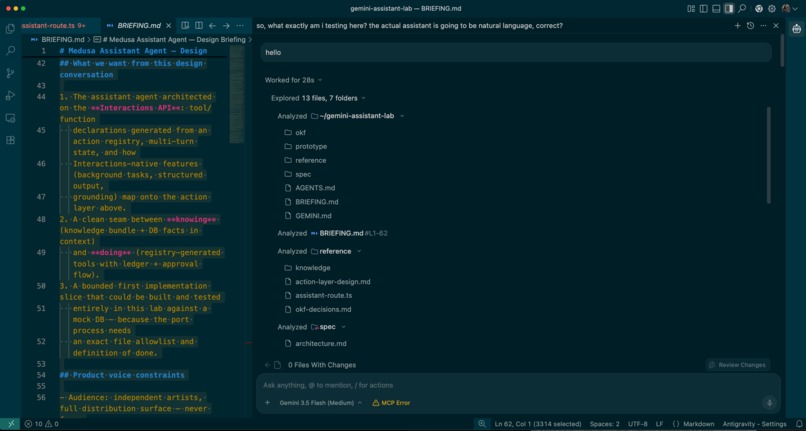Viewport: 806px width, 431px height.
Task: Click Ln 62, Col 1 to go to line
Action: point(538,424)
